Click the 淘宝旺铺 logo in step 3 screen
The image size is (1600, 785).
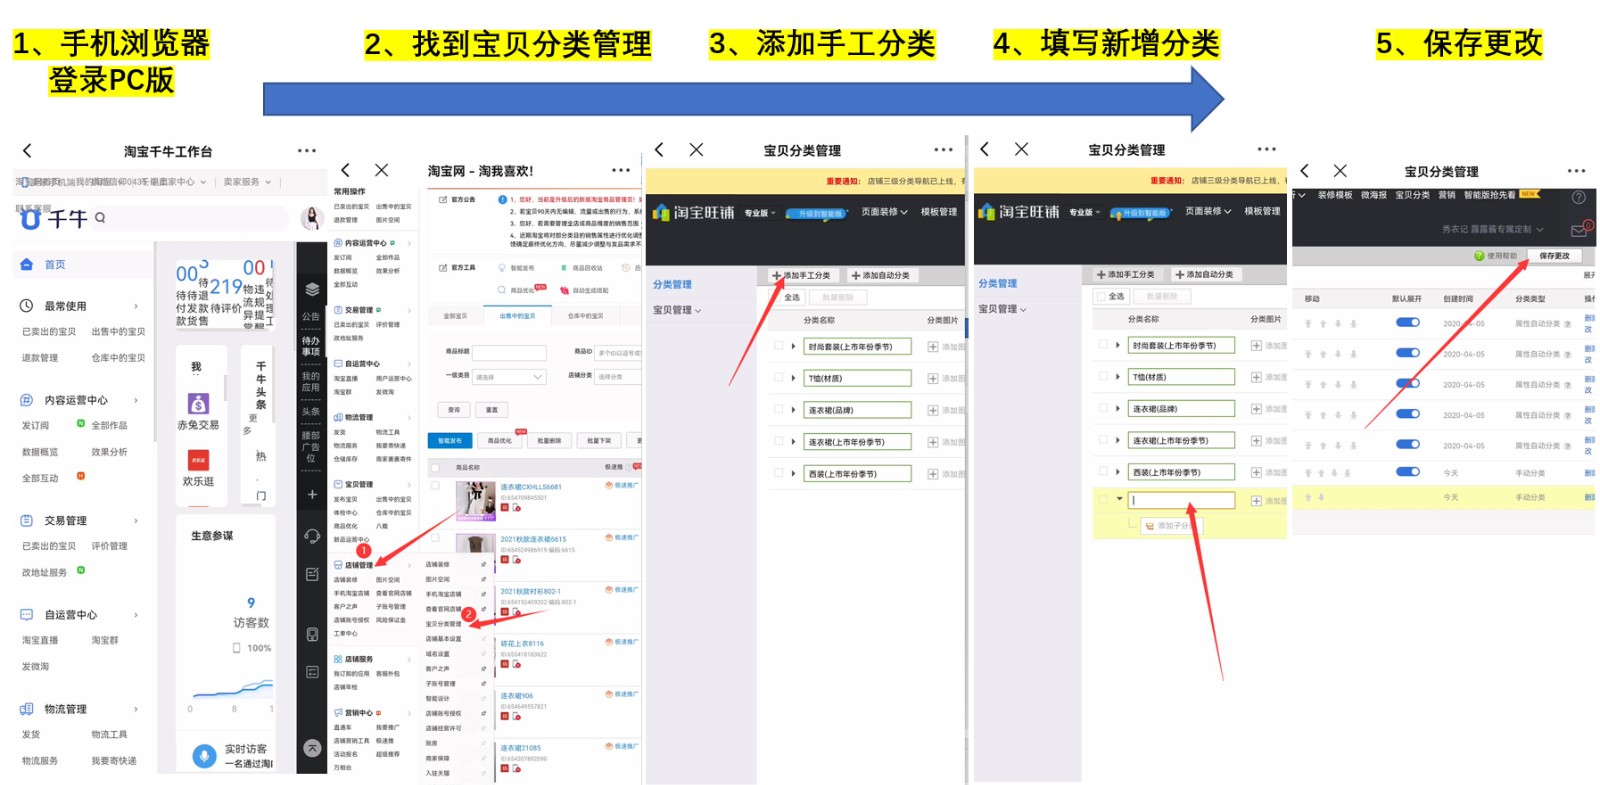[694, 212]
